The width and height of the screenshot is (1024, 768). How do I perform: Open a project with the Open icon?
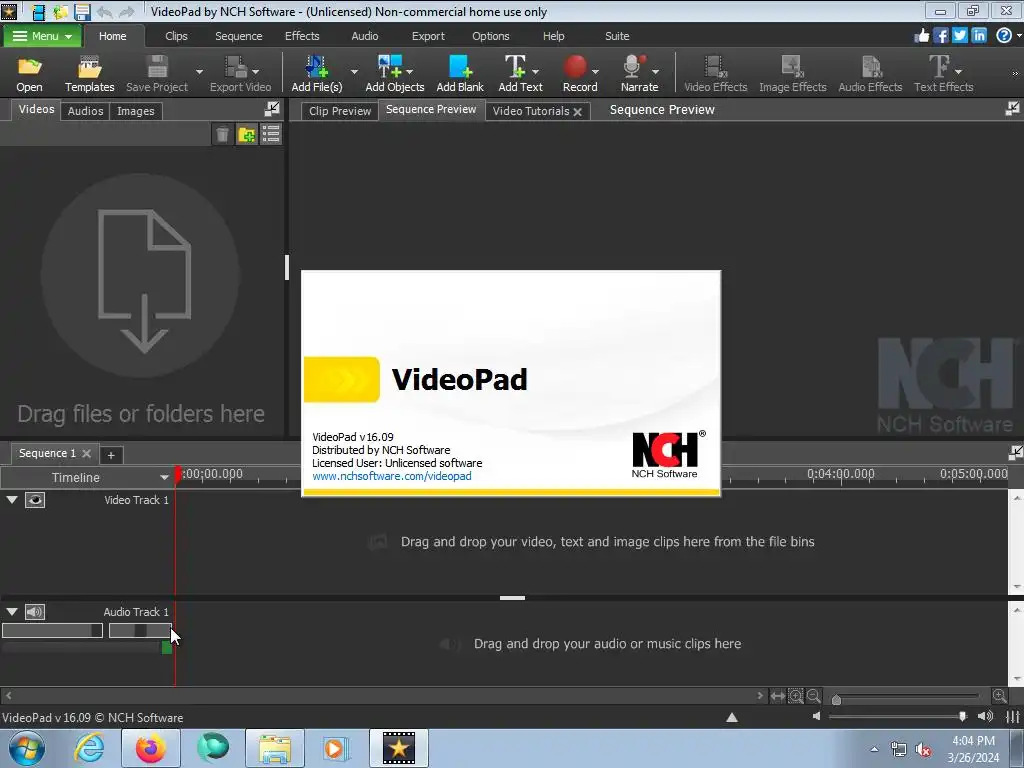click(29, 67)
